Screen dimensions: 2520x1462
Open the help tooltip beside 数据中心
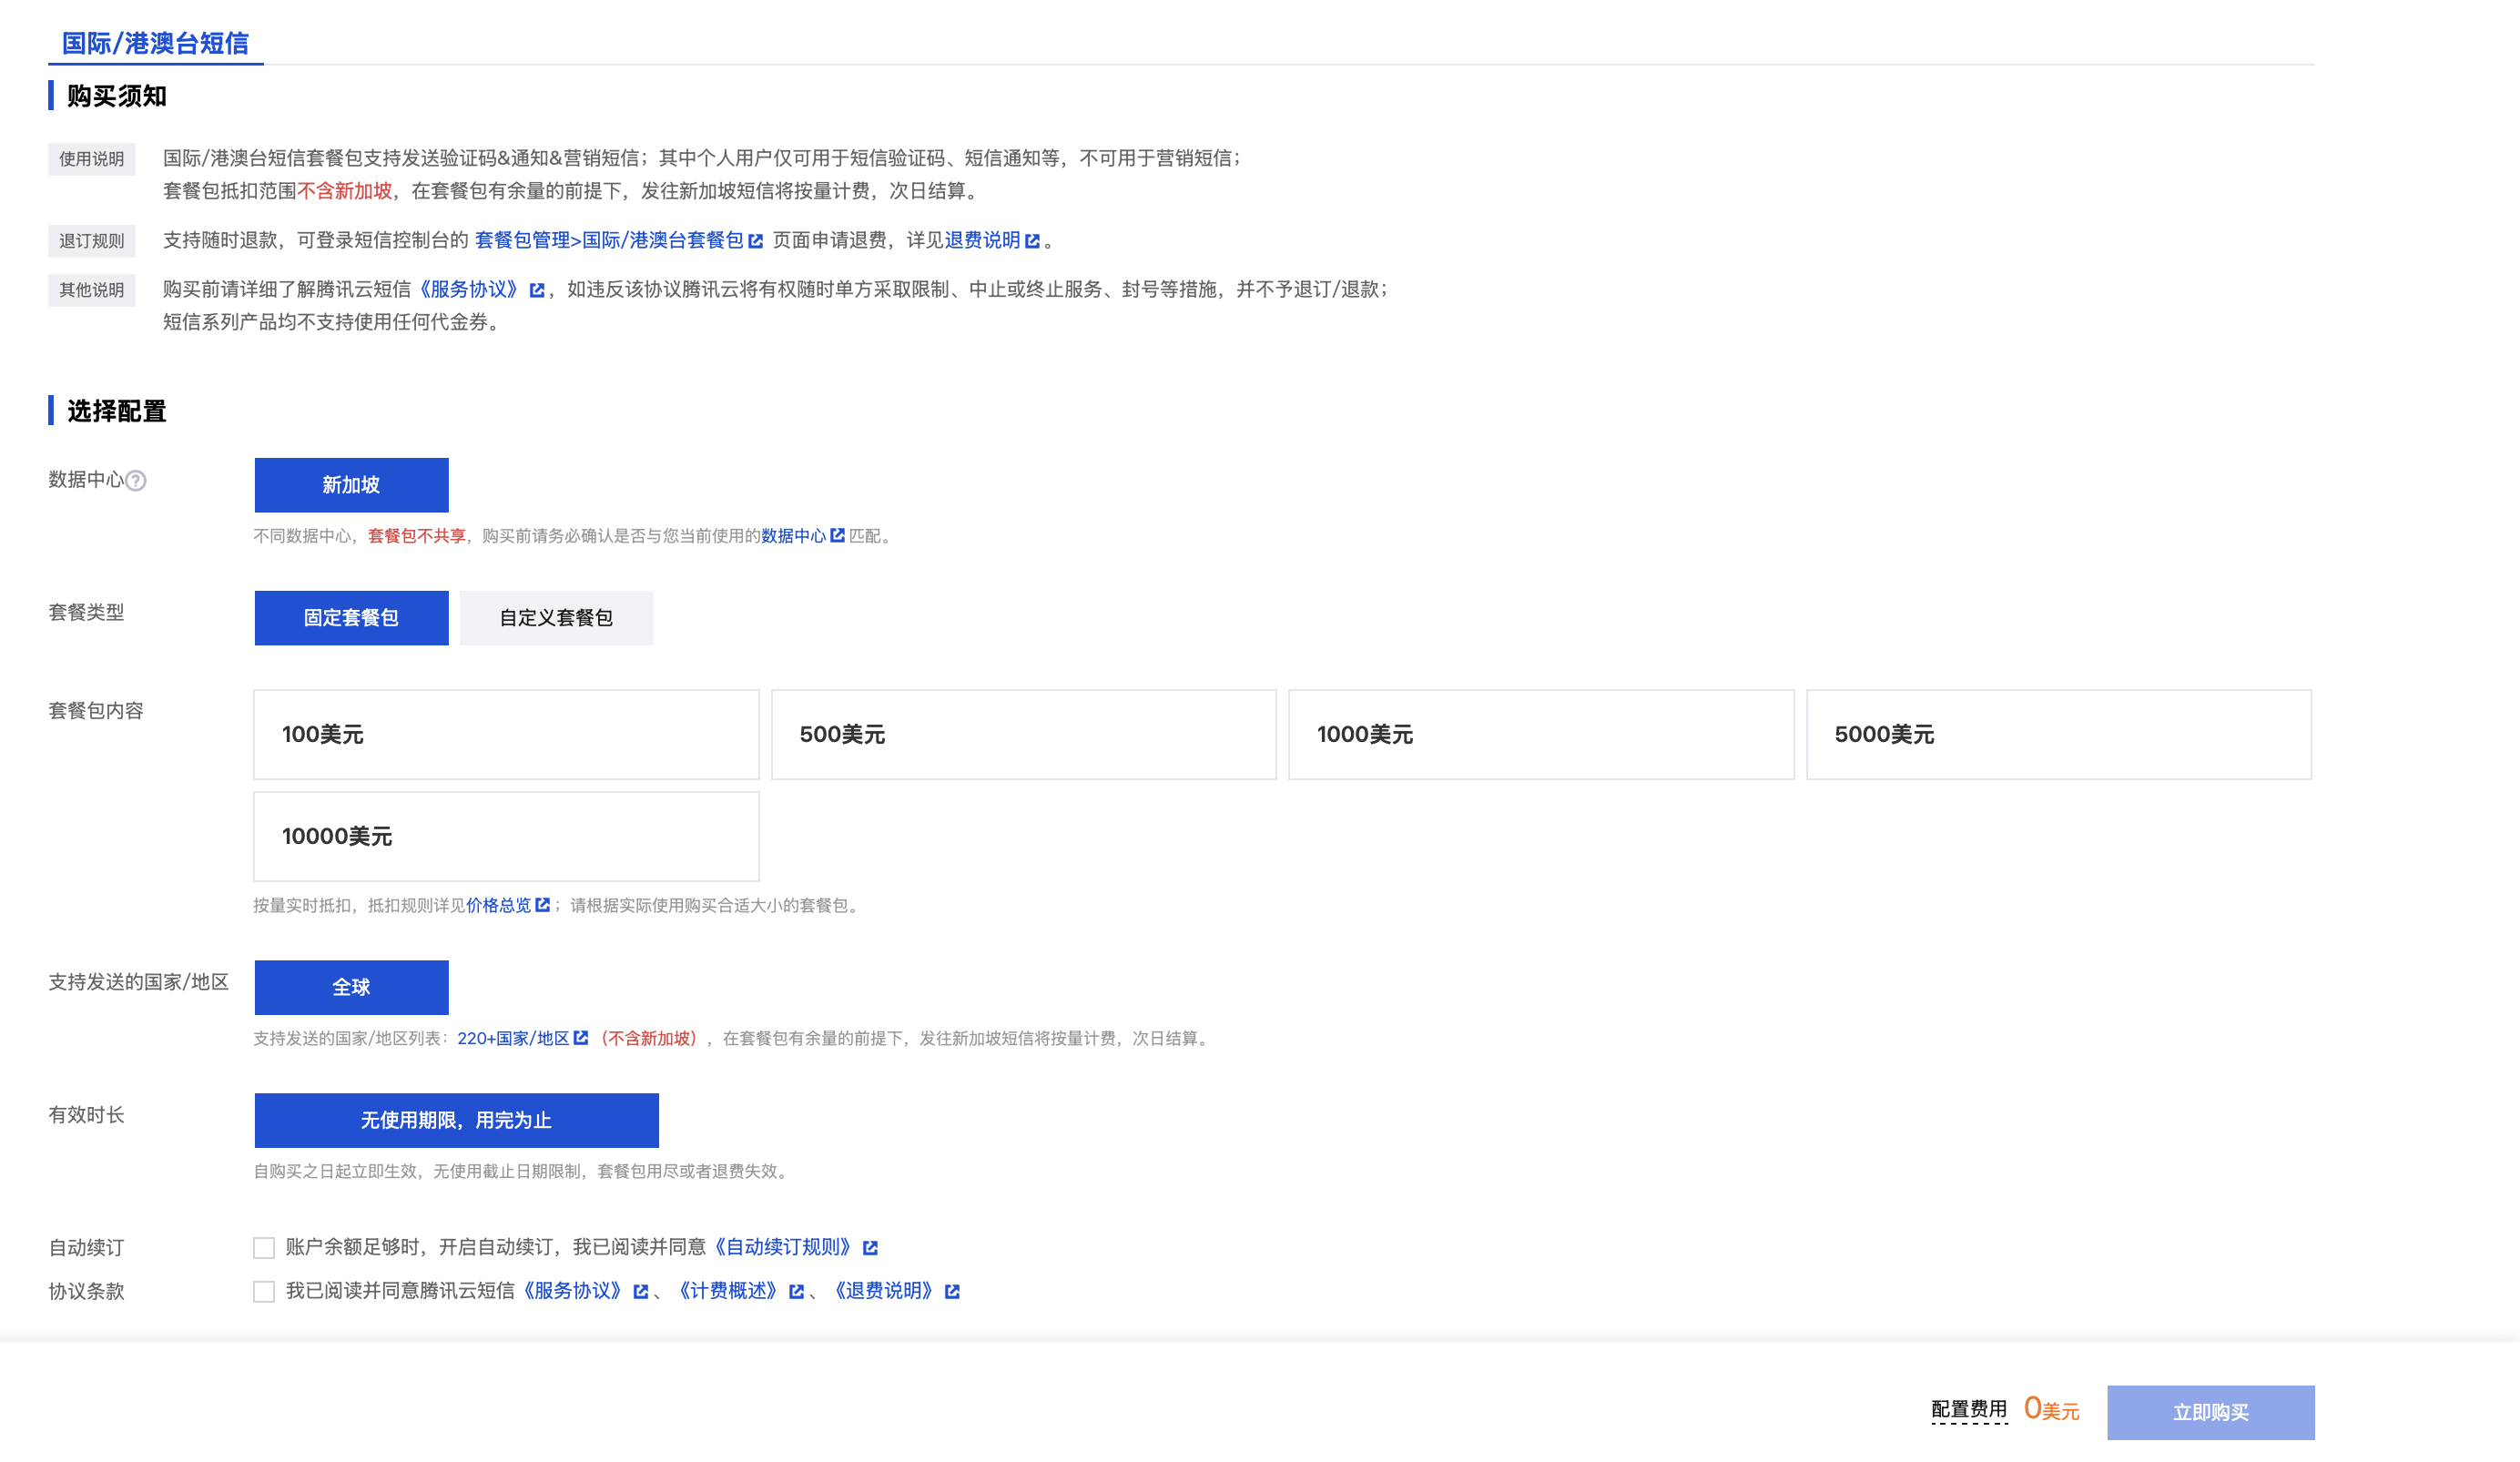coord(137,481)
